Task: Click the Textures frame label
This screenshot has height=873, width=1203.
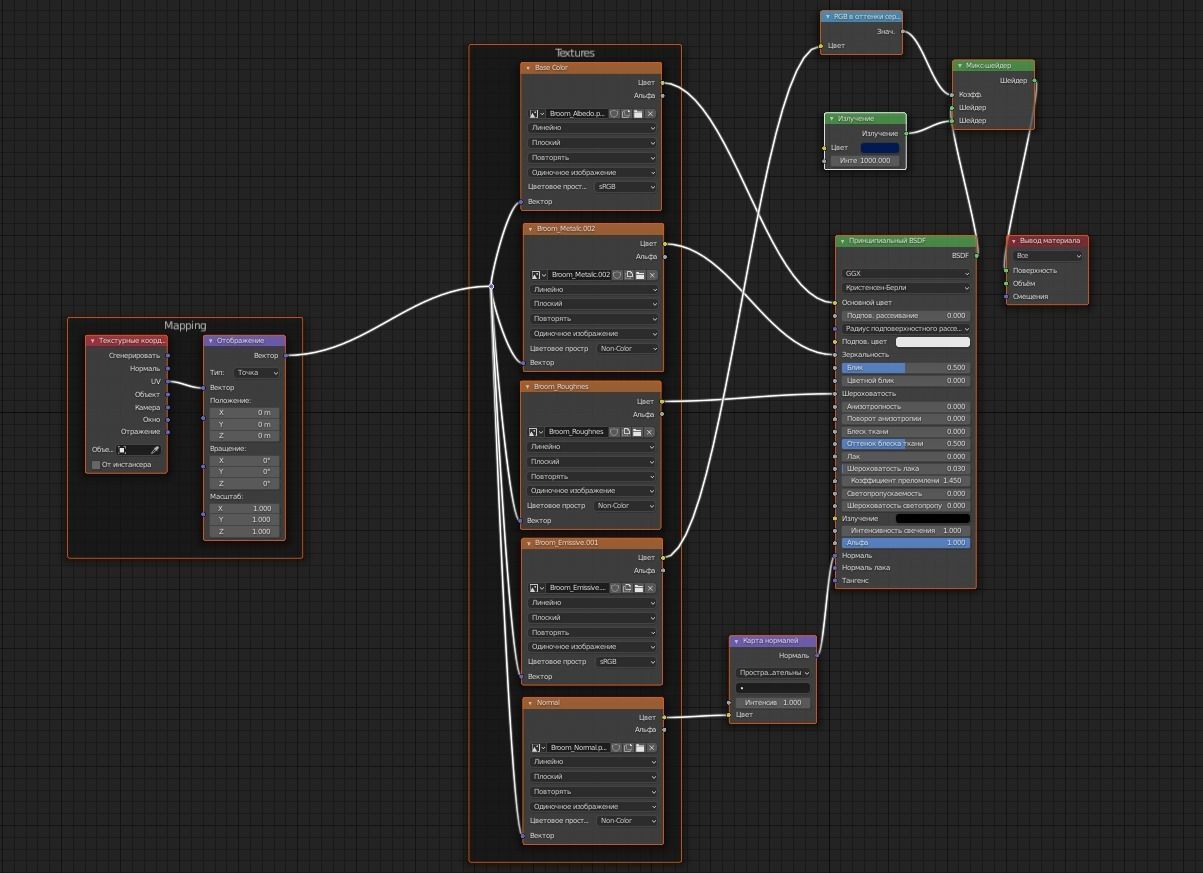Action: tap(575, 53)
